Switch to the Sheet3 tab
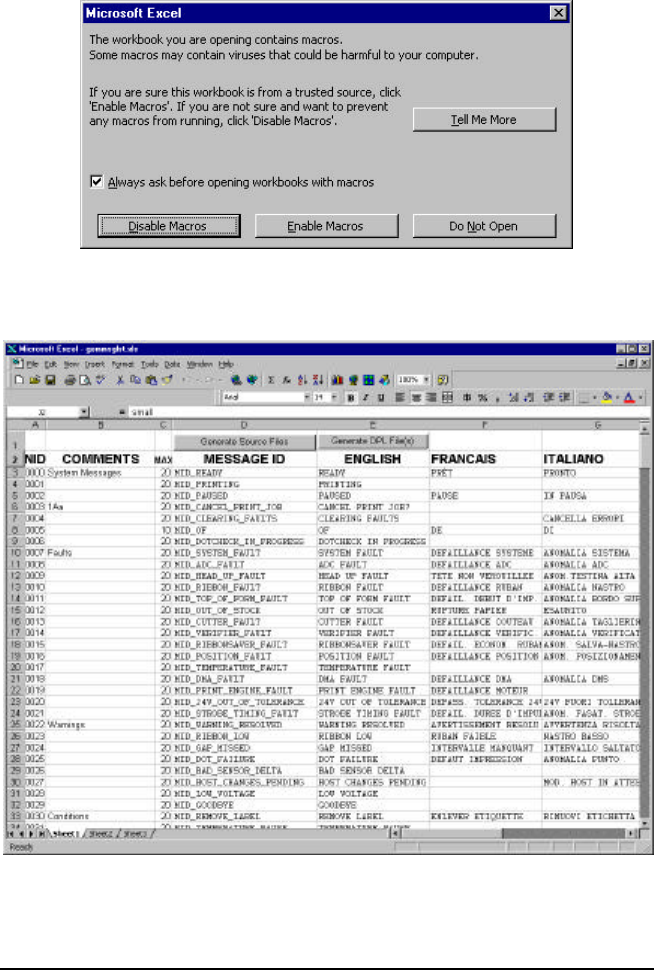This screenshot has height=970, width=654. (x=135, y=834)
